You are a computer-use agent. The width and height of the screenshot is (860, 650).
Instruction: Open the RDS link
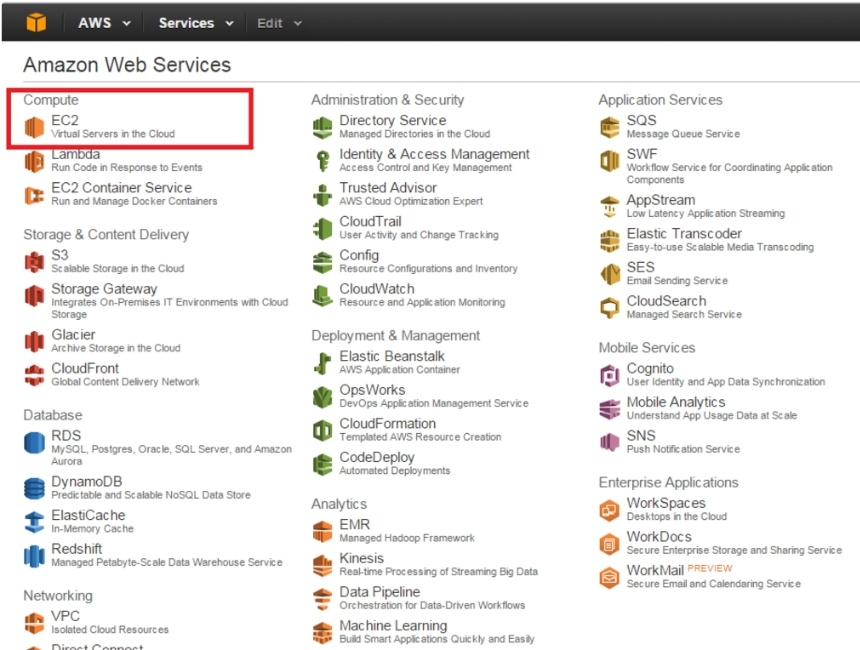[66, 436]
